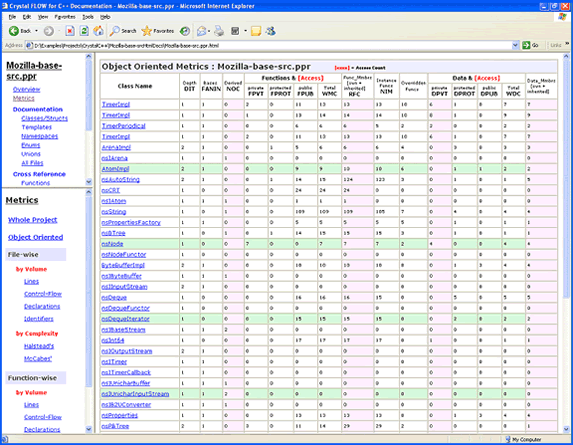This screenshot has height=445, width=573.
Task: Open the Whole Project metrics link
Action: point(33,220)
